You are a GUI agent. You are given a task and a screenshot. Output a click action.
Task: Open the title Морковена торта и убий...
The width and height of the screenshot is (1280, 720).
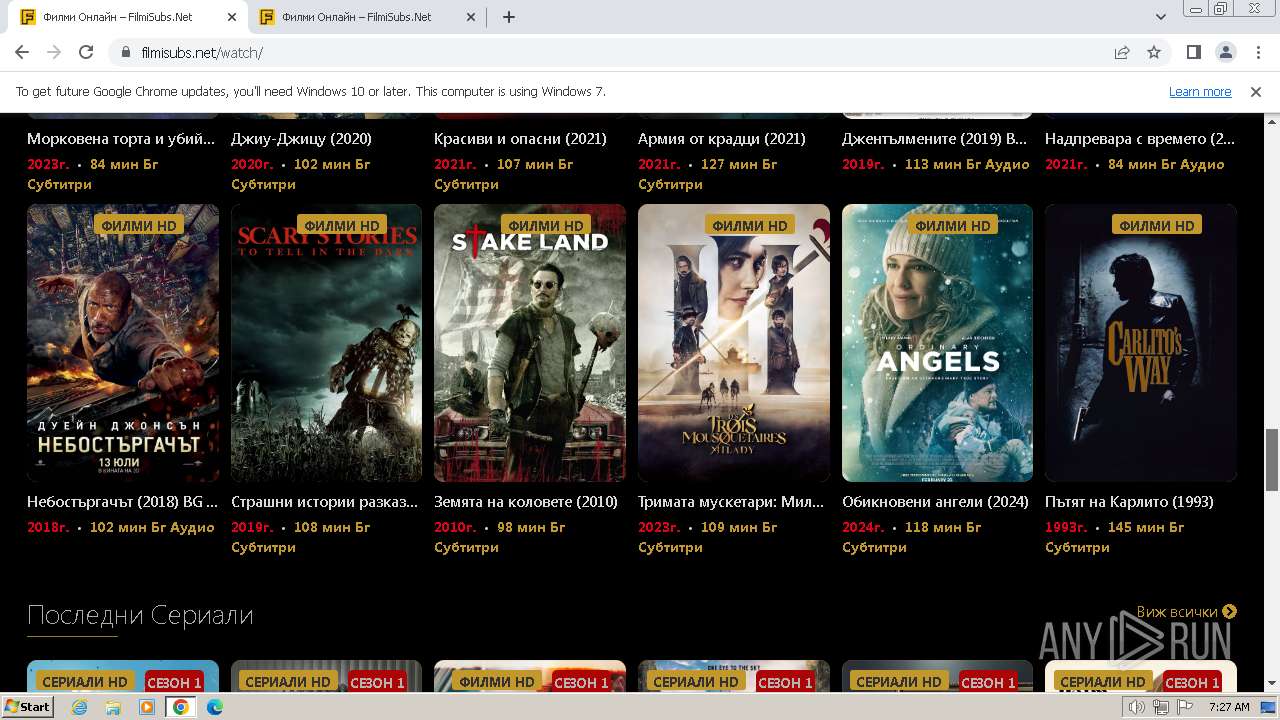pyautogui.click(x=121, y=139)
